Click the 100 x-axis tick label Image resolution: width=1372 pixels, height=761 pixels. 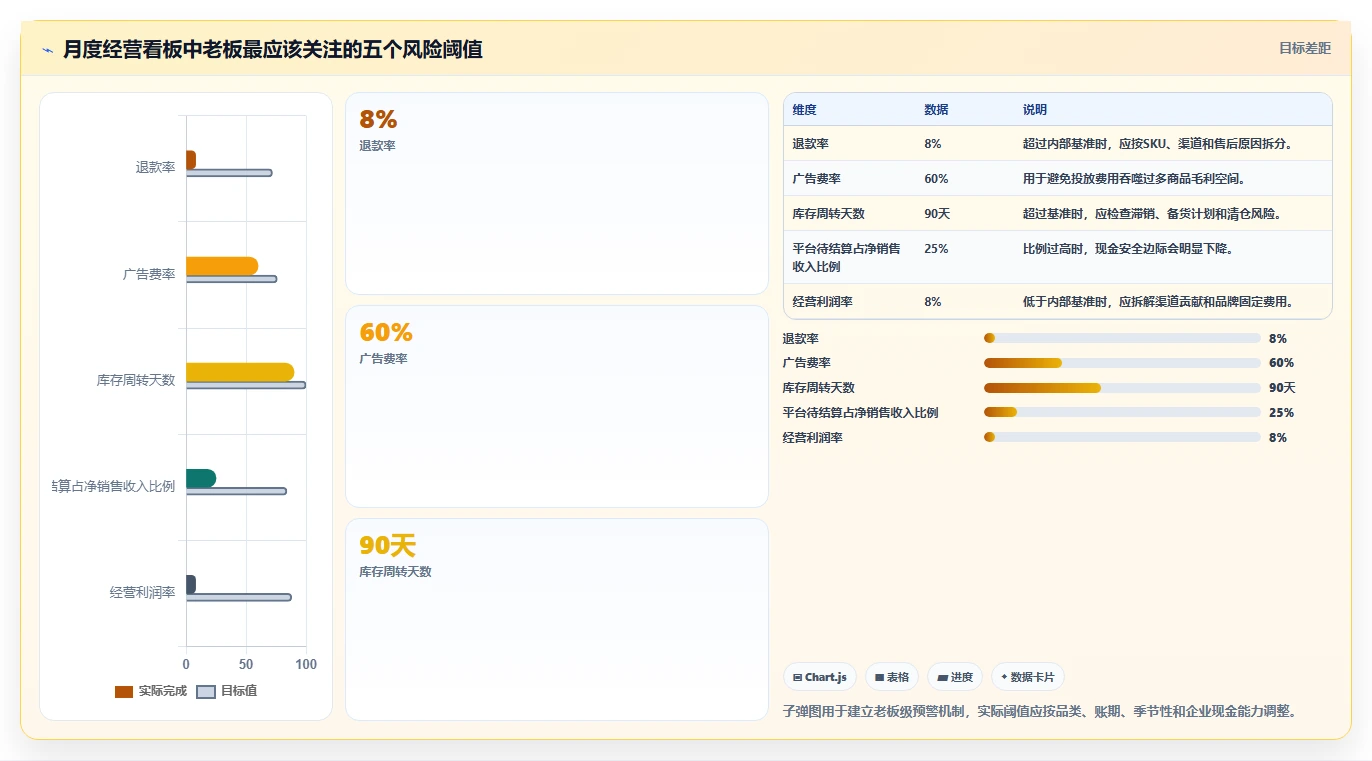(306, 664)
